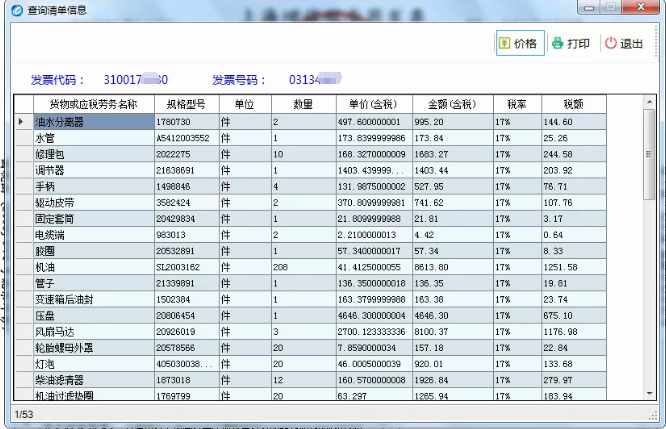This screenshot has width=666, height=429.
Task: Click the scrollbar down arrow
Action: [x=649, y=393]
